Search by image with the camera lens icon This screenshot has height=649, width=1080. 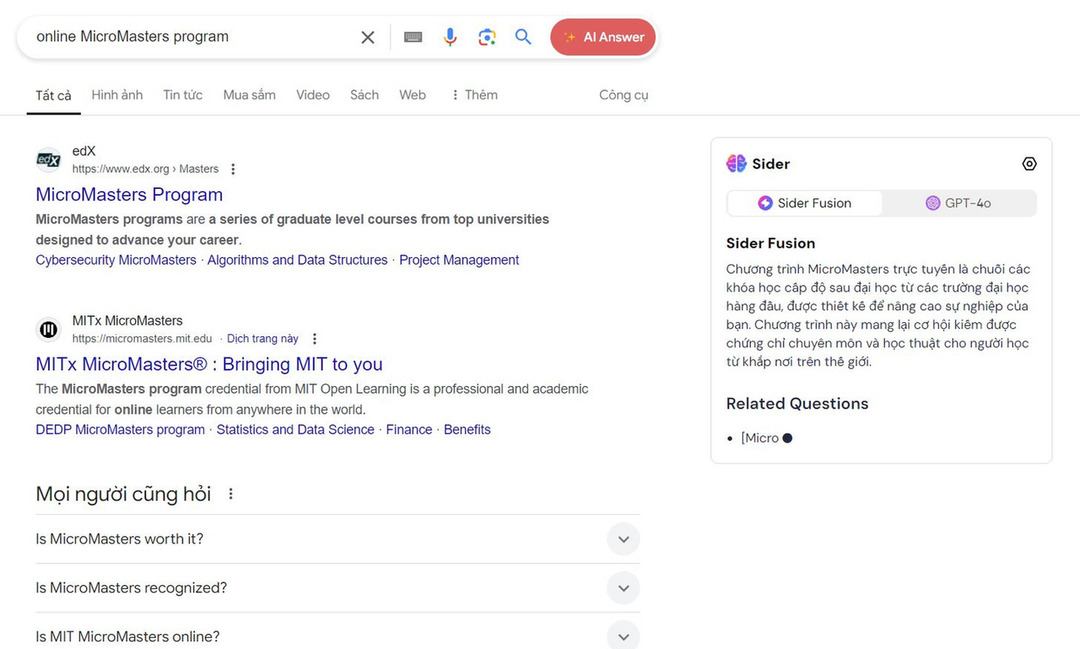coord(487,37)
